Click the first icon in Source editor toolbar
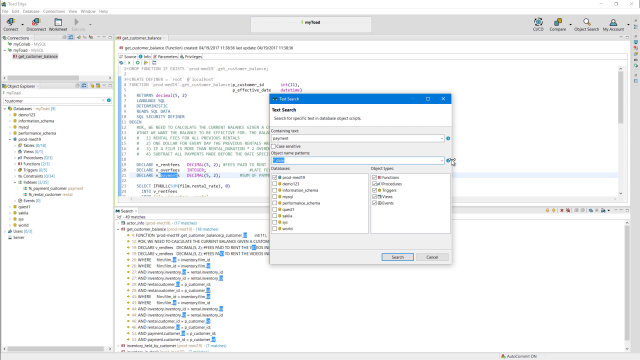This screenshot has width=640, height=360. tap(121, 63)
